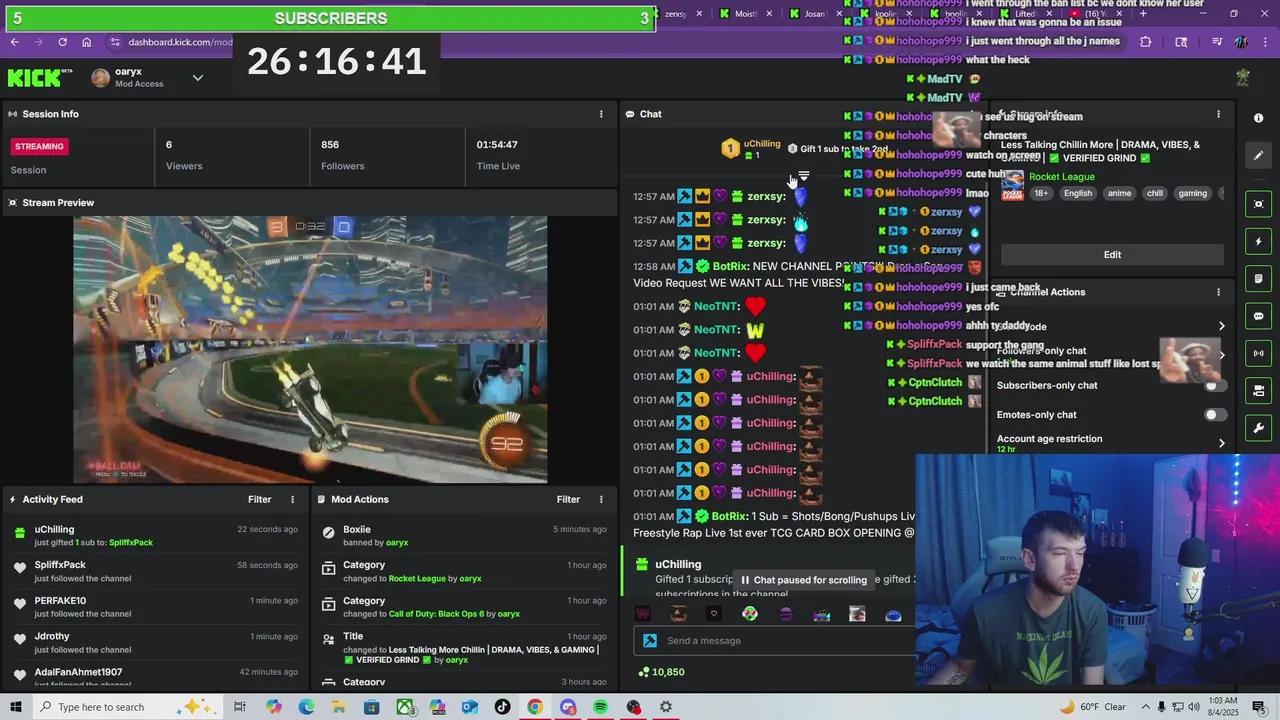The image size is (1280, 720).
Task: Click the 10,850 channel points counter
Action: (661, 672)
